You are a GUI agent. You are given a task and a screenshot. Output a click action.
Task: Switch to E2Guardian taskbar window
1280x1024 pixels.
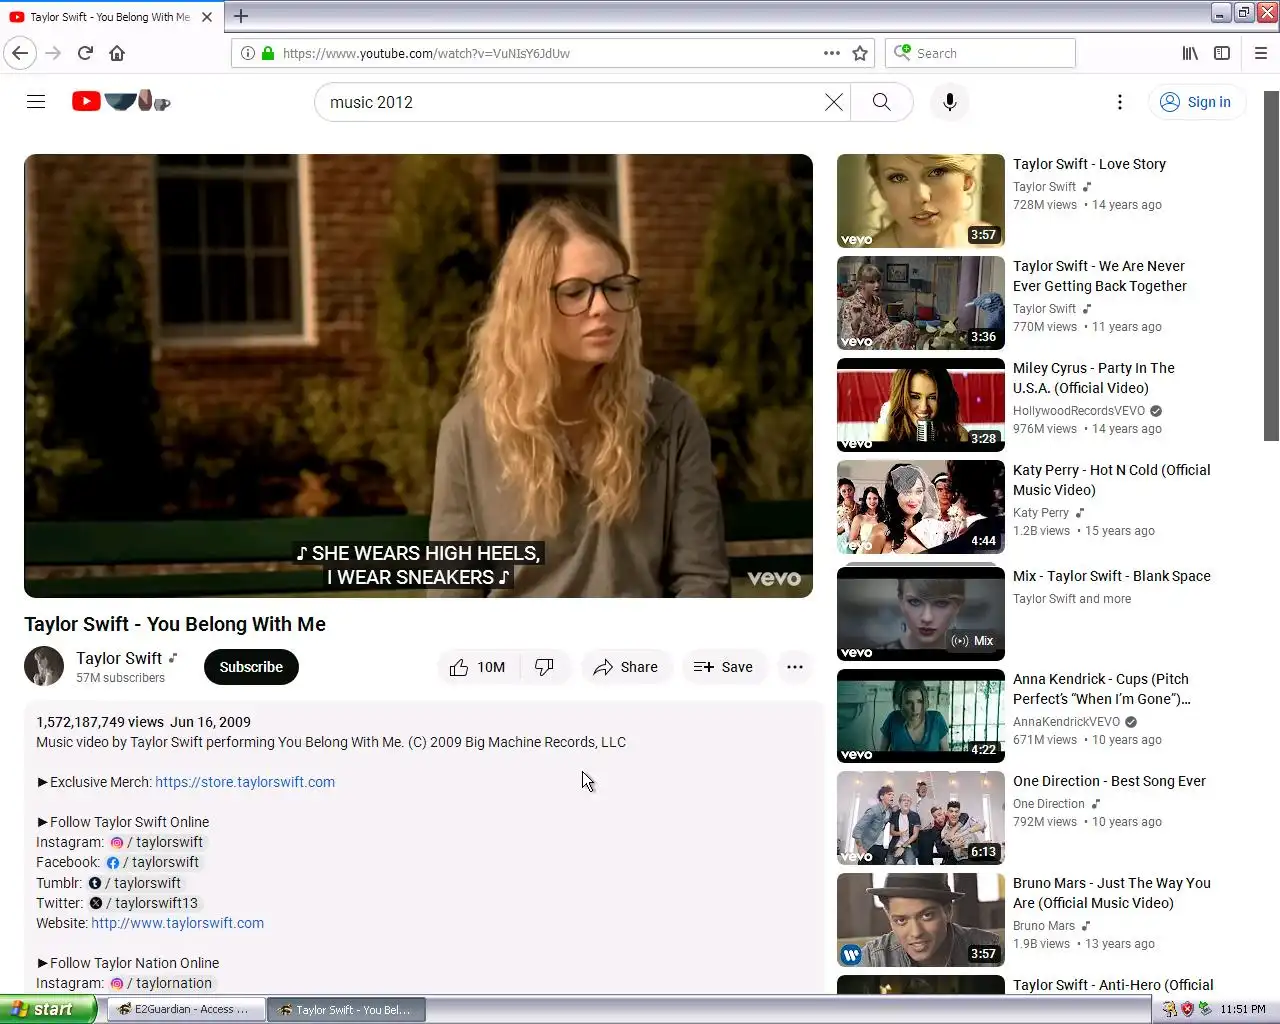click(186, 1010)
